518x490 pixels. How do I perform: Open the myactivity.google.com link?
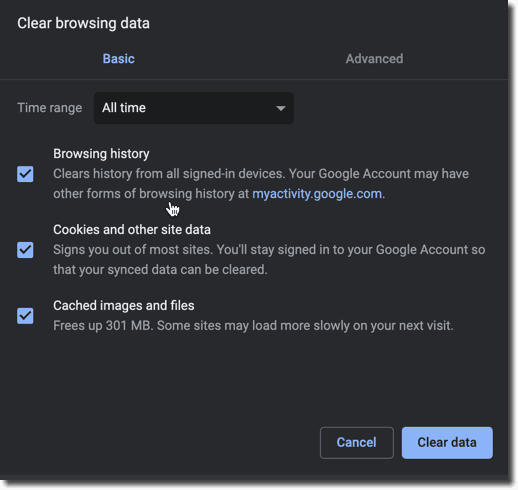317,194
